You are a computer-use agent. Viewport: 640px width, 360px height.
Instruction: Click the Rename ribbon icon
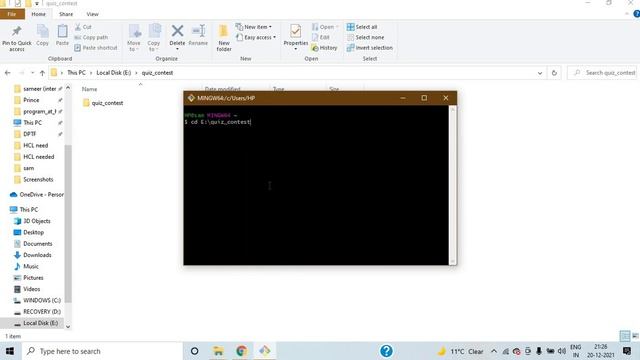(198, 35)
